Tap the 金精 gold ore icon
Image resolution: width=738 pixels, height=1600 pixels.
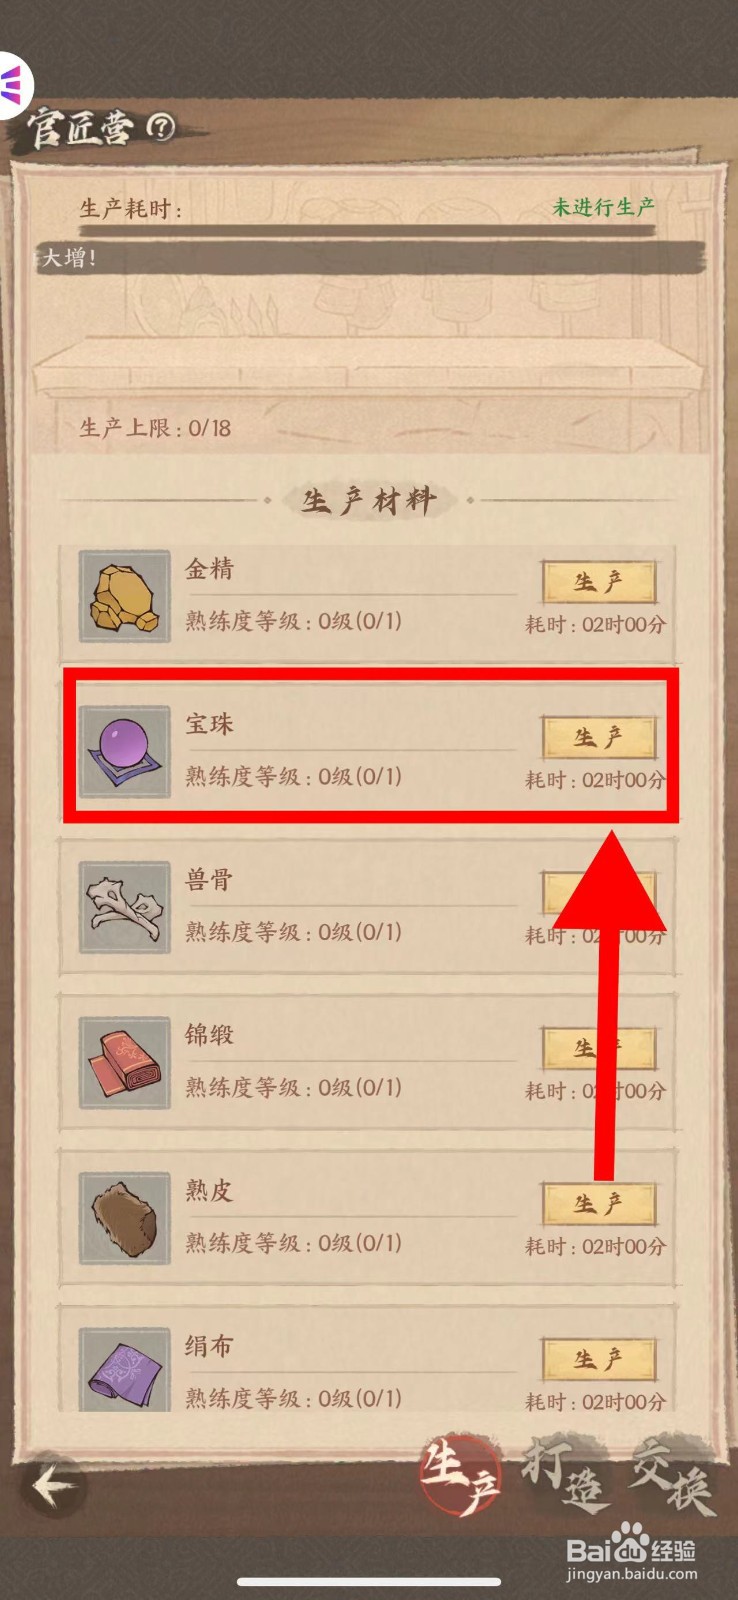(124, 596)
